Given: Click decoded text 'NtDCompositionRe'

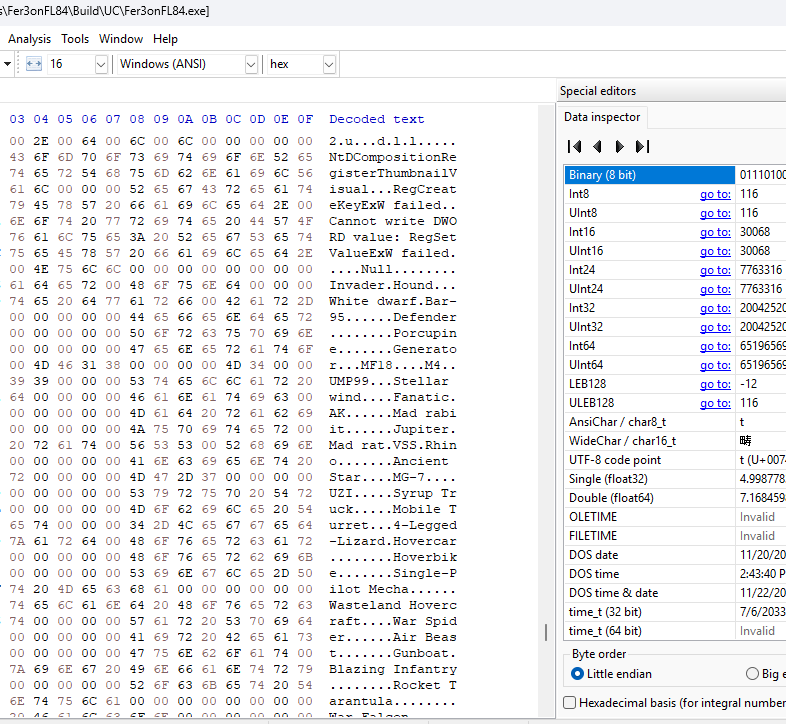Looking at the screenshot, I should coord(392,157).
